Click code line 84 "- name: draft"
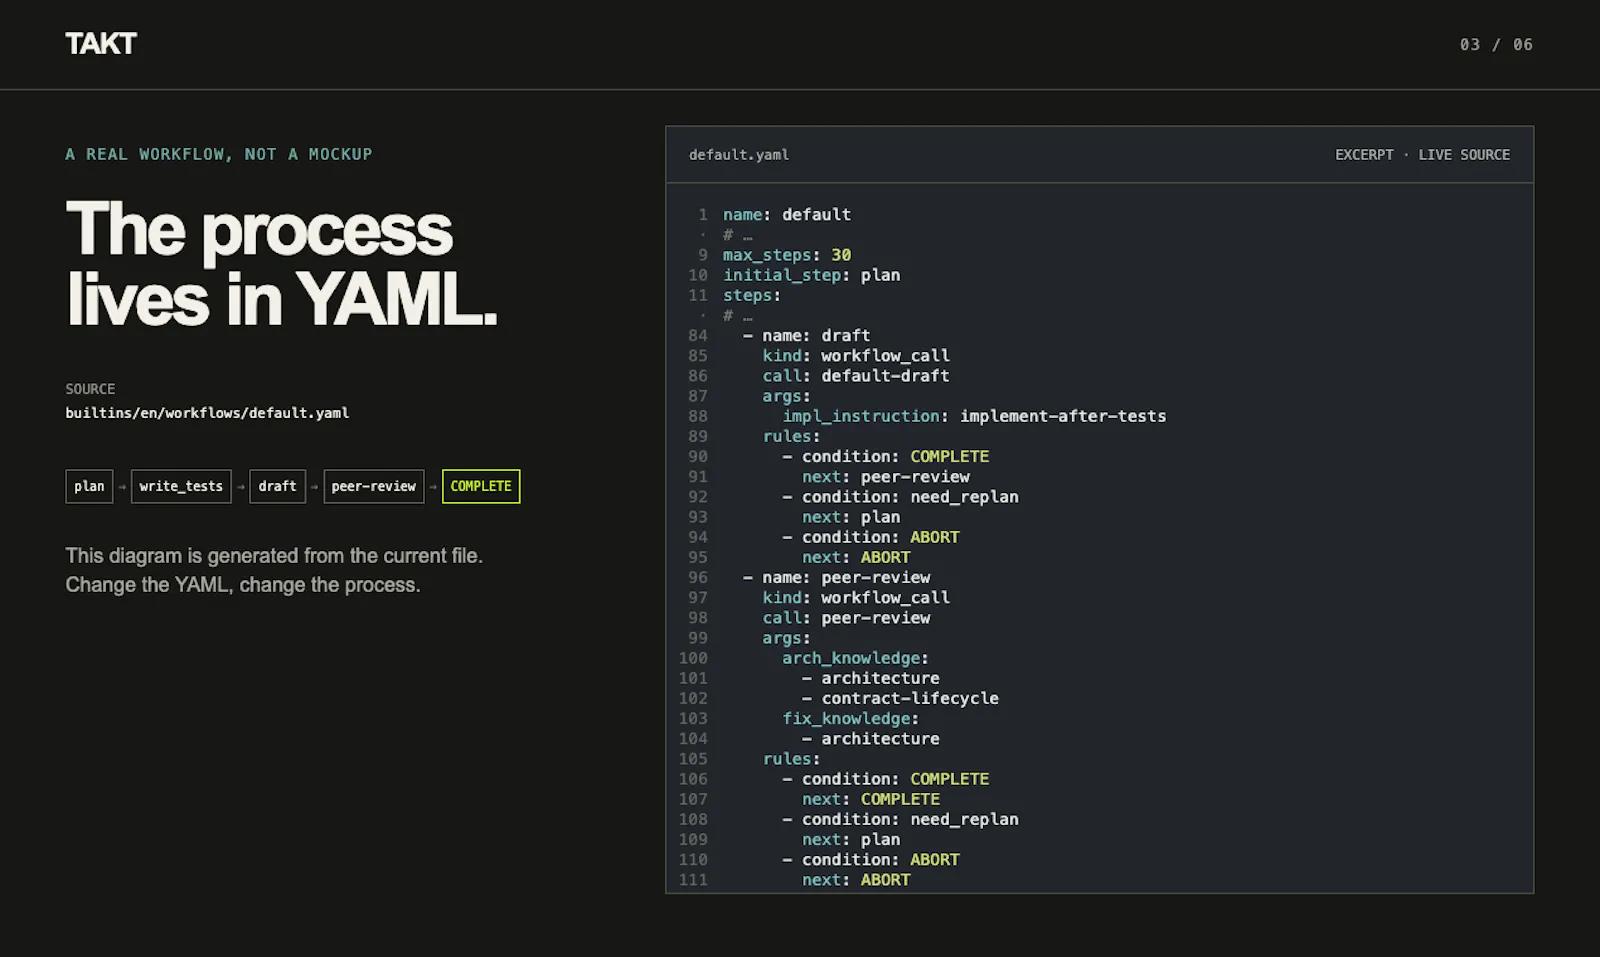The image size is (1600, 957). [x=806, y=336]
